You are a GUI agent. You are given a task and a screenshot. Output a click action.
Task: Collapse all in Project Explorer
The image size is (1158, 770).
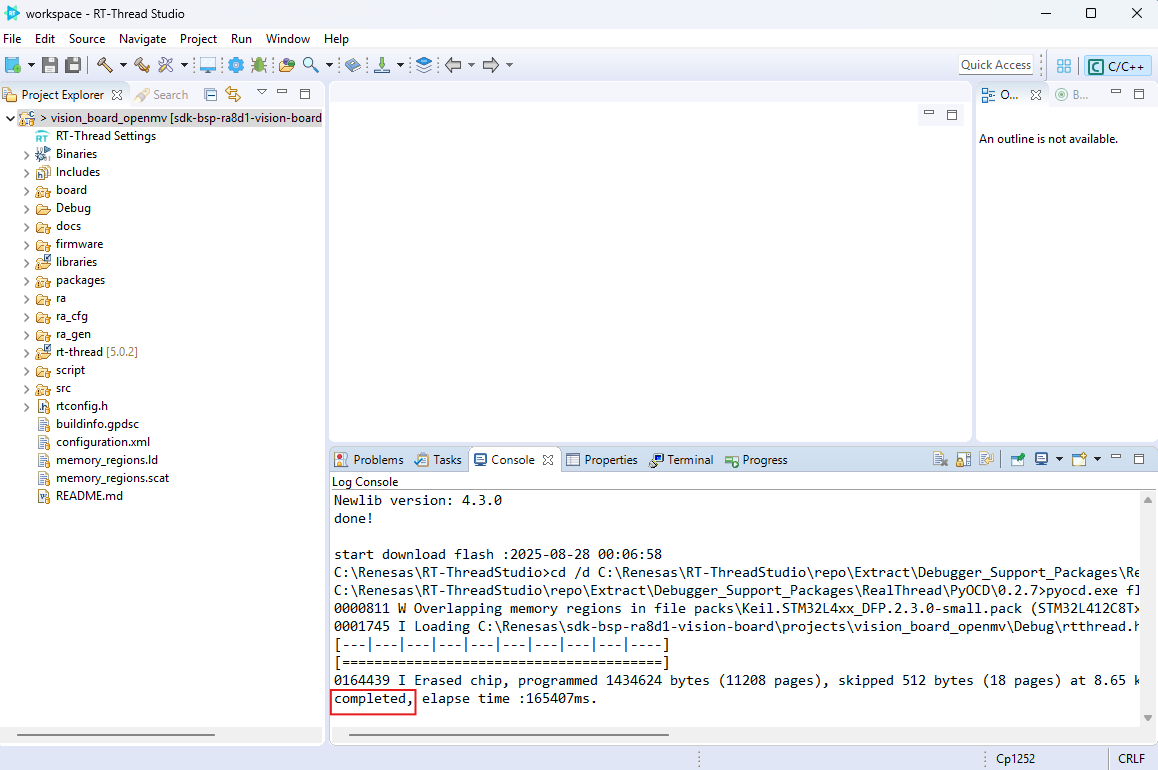point(211,95)
